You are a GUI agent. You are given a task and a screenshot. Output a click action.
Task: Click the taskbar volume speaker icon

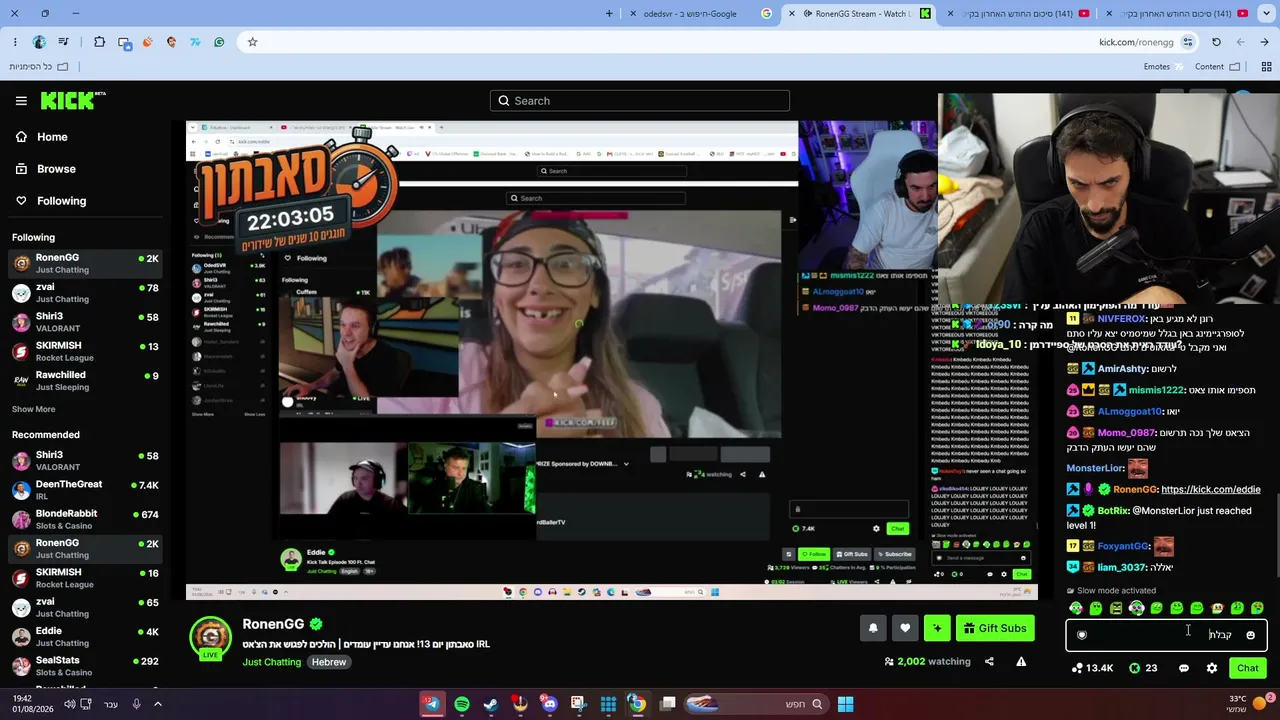(69, 704)
